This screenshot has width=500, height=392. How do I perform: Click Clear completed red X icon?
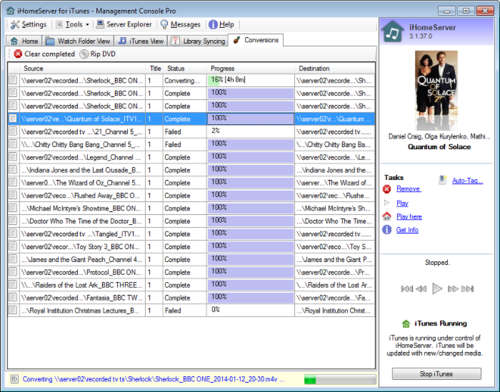(18, 54)
